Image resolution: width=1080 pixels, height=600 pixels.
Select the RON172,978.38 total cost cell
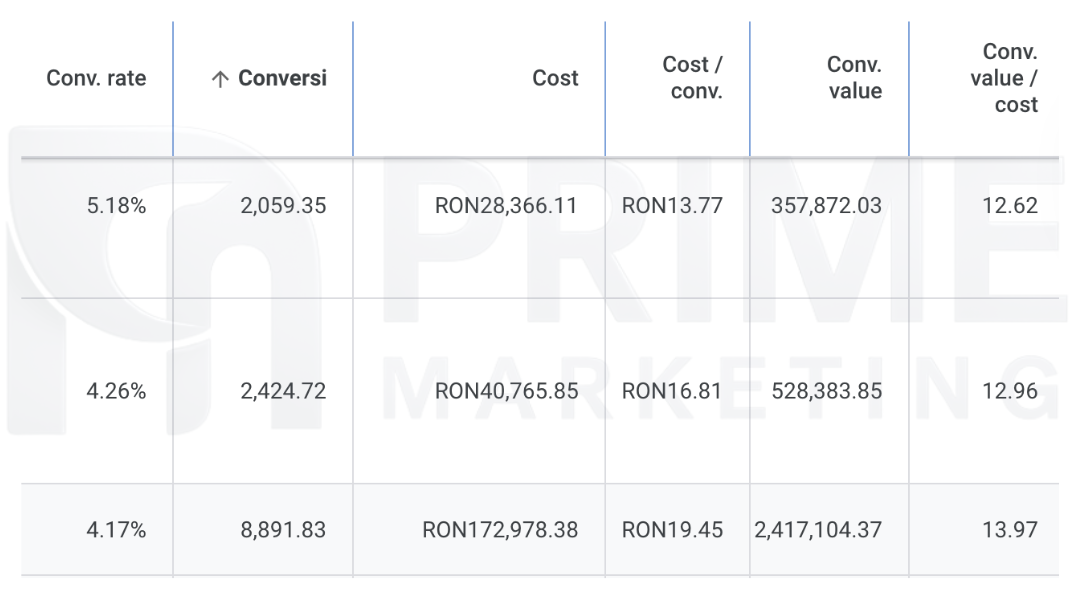(499, 530)
